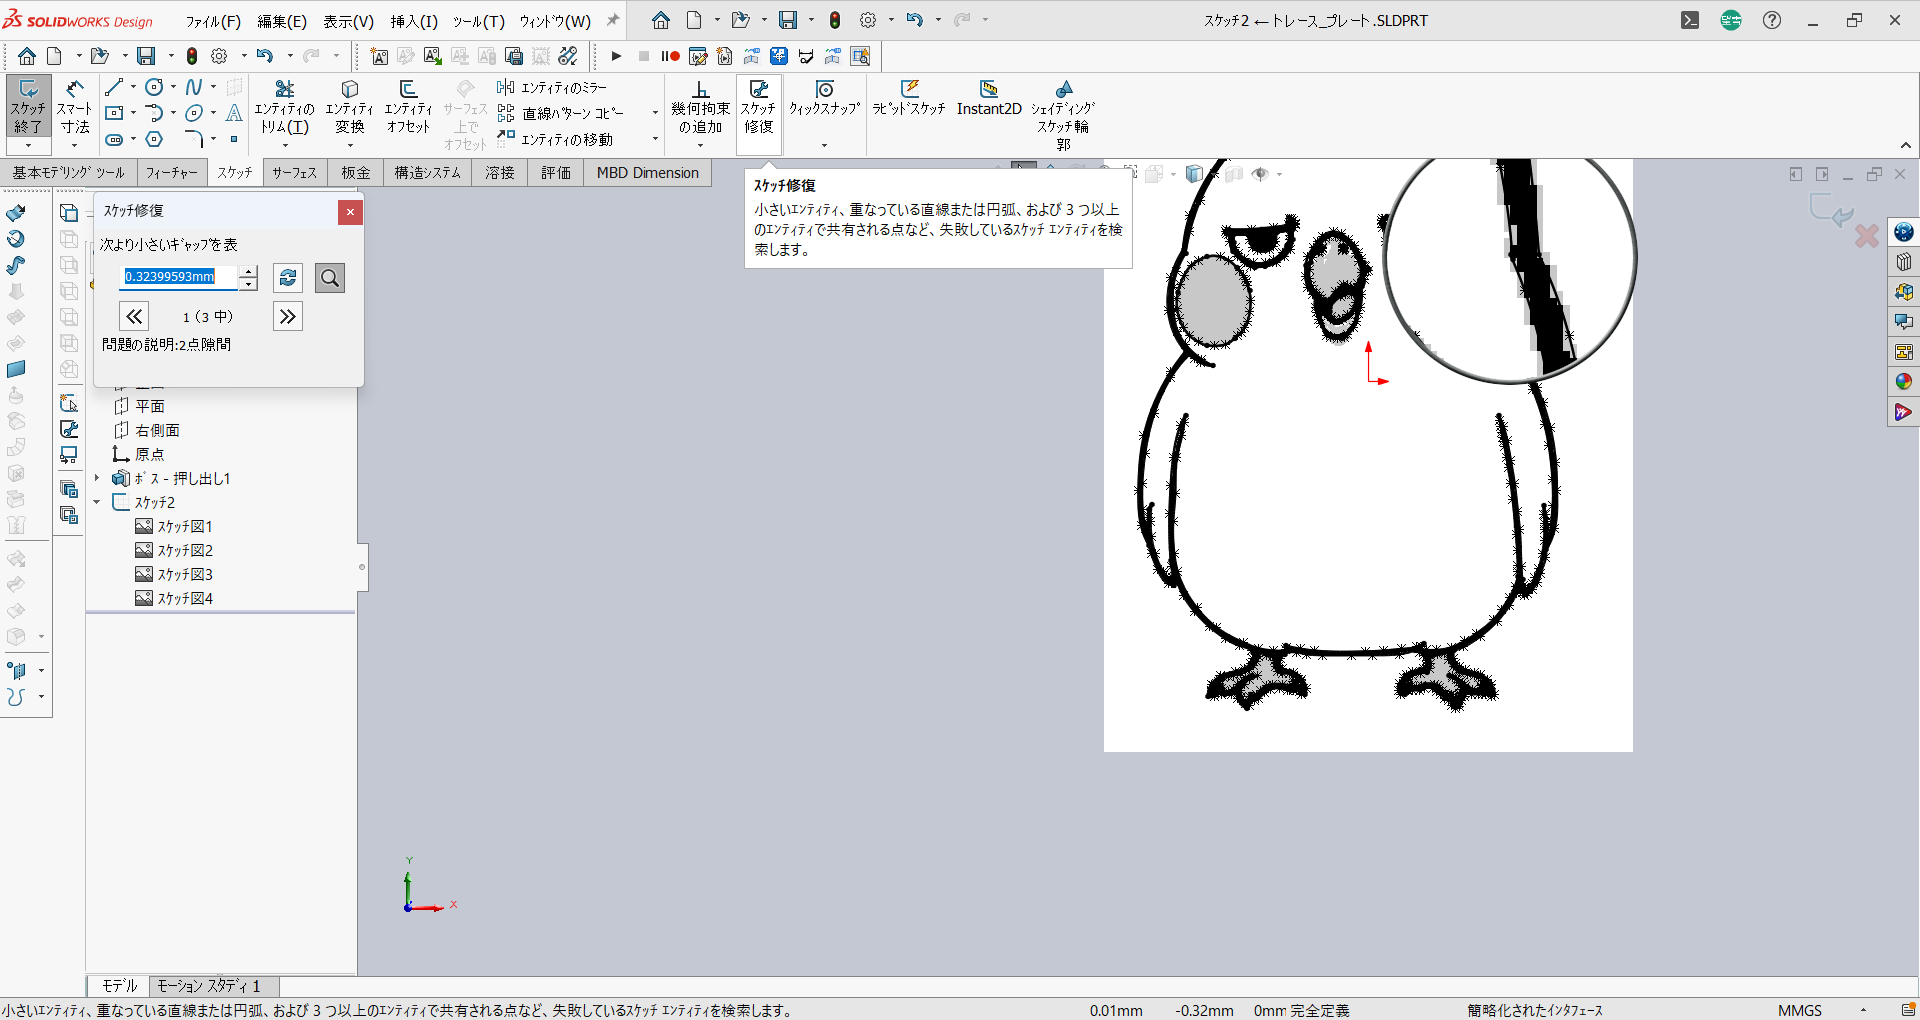Image resolution: width=1920 pixels, height=1020 pixels.
Task: Collapse the CommandManager ribbon chevron
Action: (x=1906, y=145)
